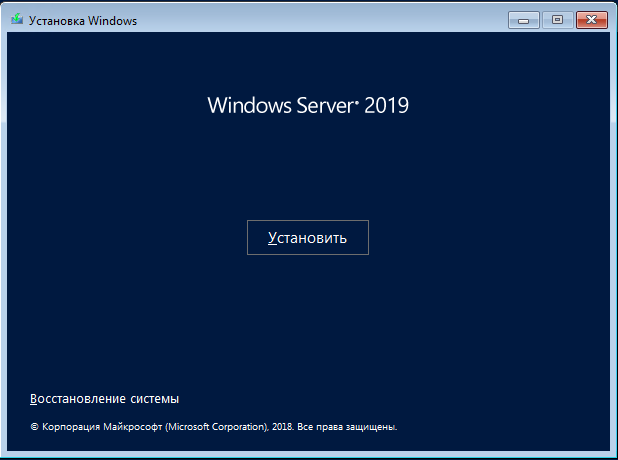
Task: Click the Windows setup icon in title bar
Action: pos(17,19)
